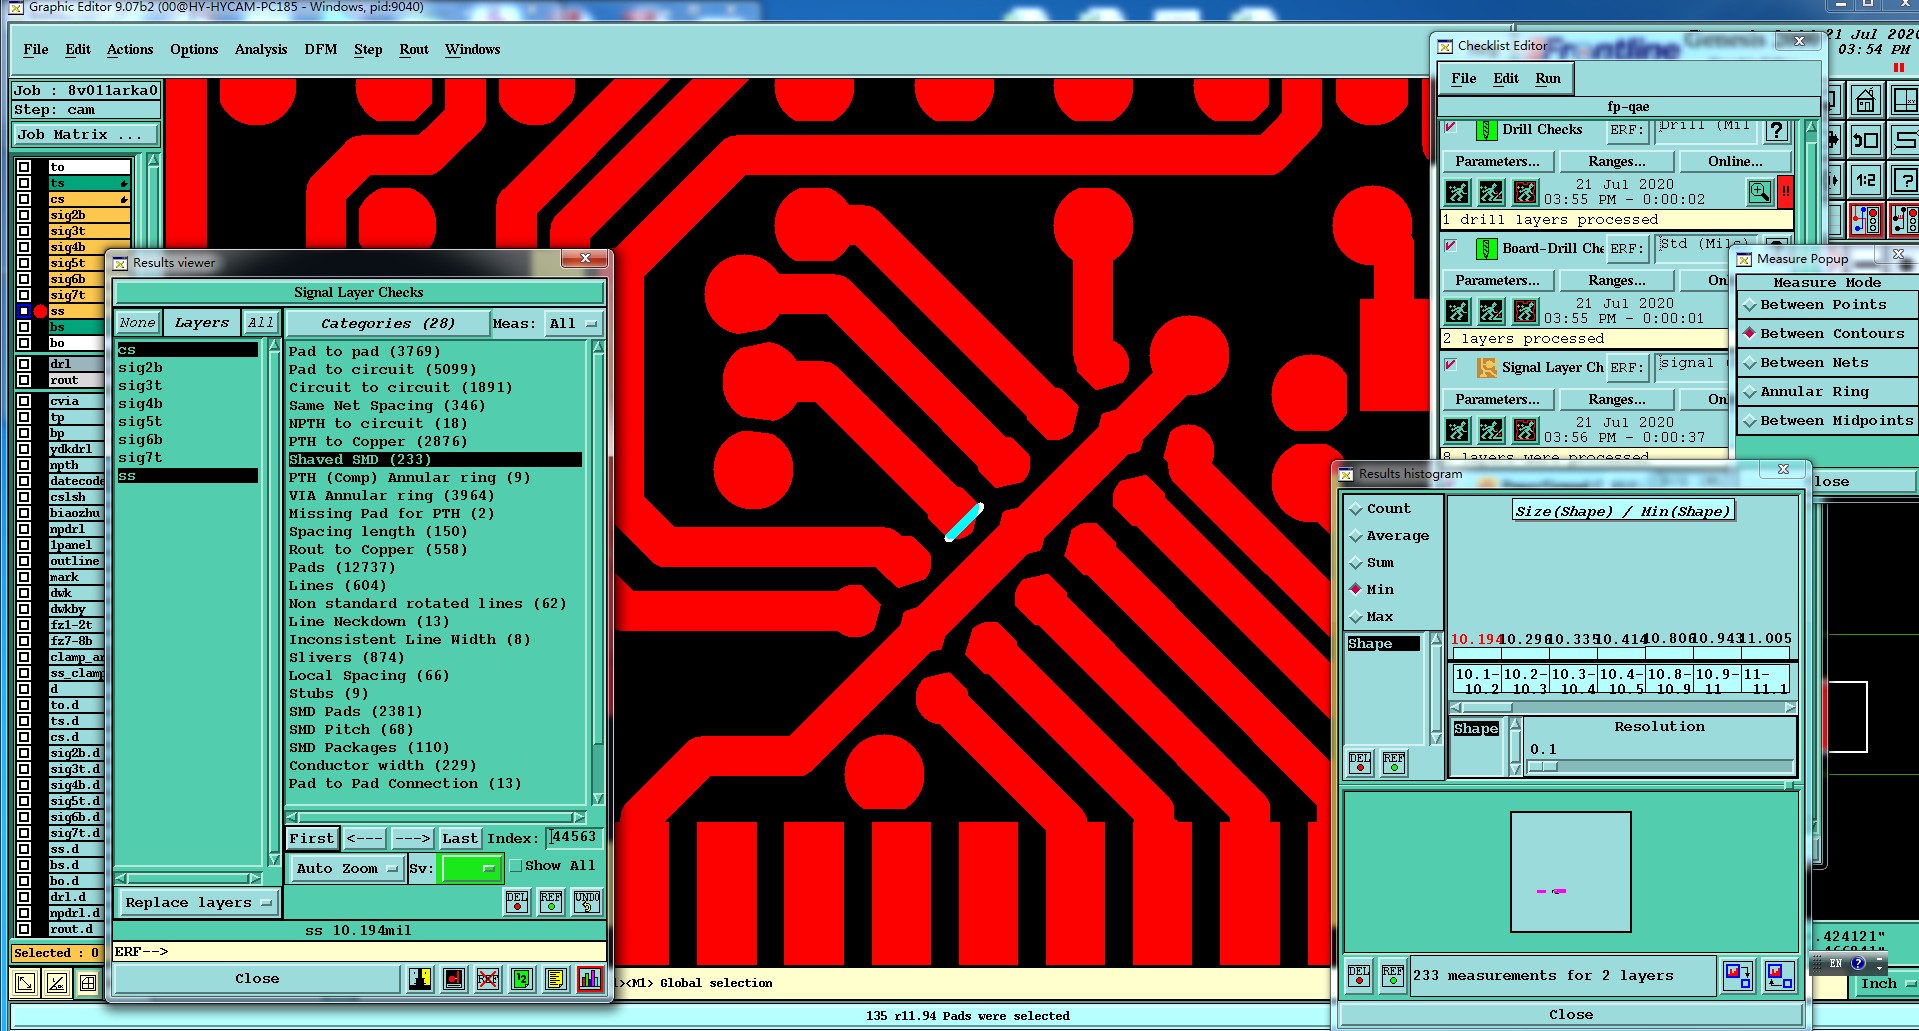1919x1031 pixels.
Task: Click the REF icon in Results viewer
Action: pos(551,902)
